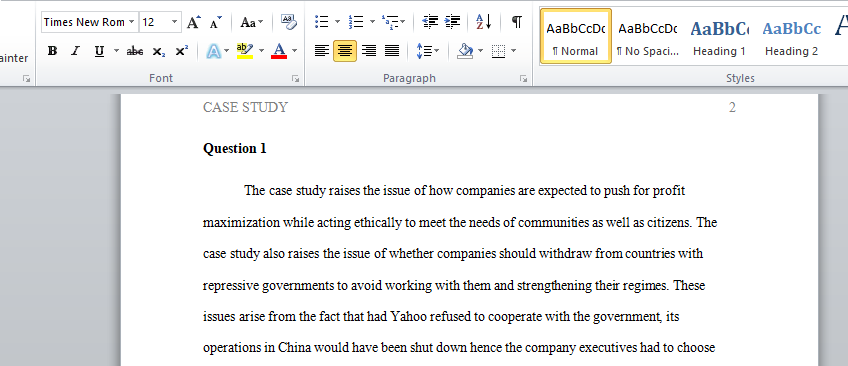Image resolution: width=848 pixels, height=366 pixels.
Task: Apply the red font color swatch
Action: pos(279,51)
